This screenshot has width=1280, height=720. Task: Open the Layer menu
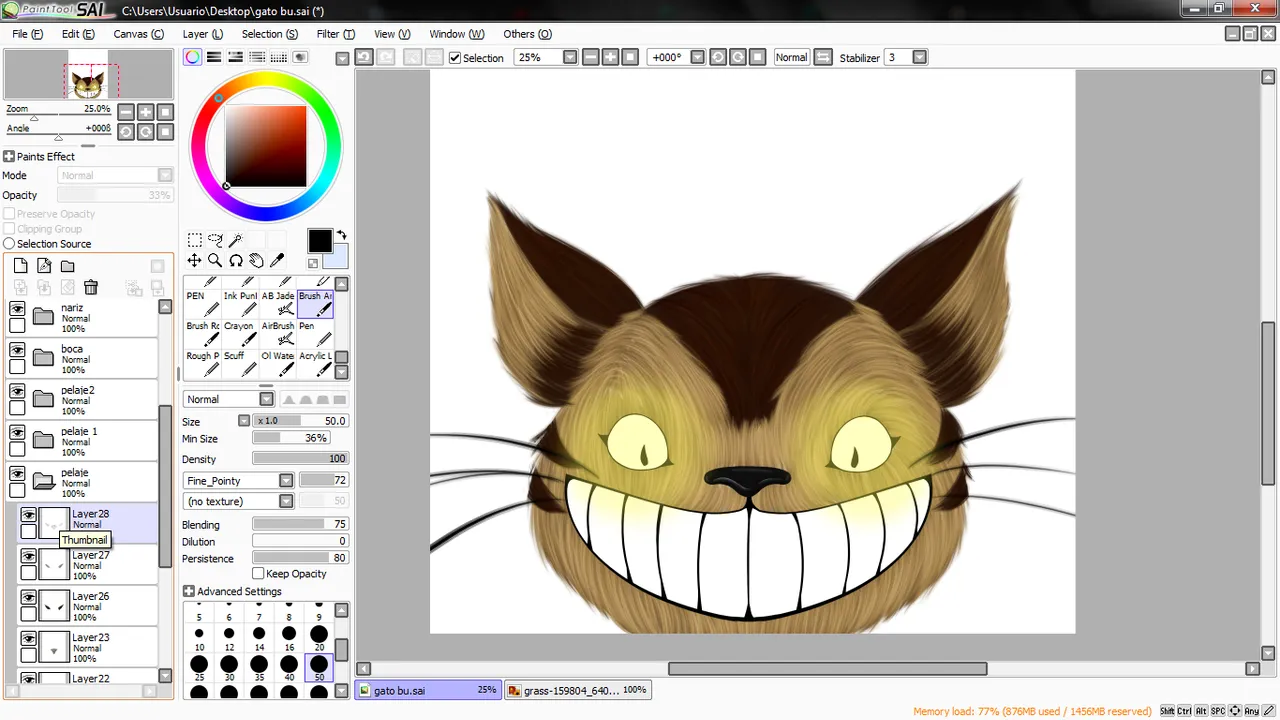[202, 34]
